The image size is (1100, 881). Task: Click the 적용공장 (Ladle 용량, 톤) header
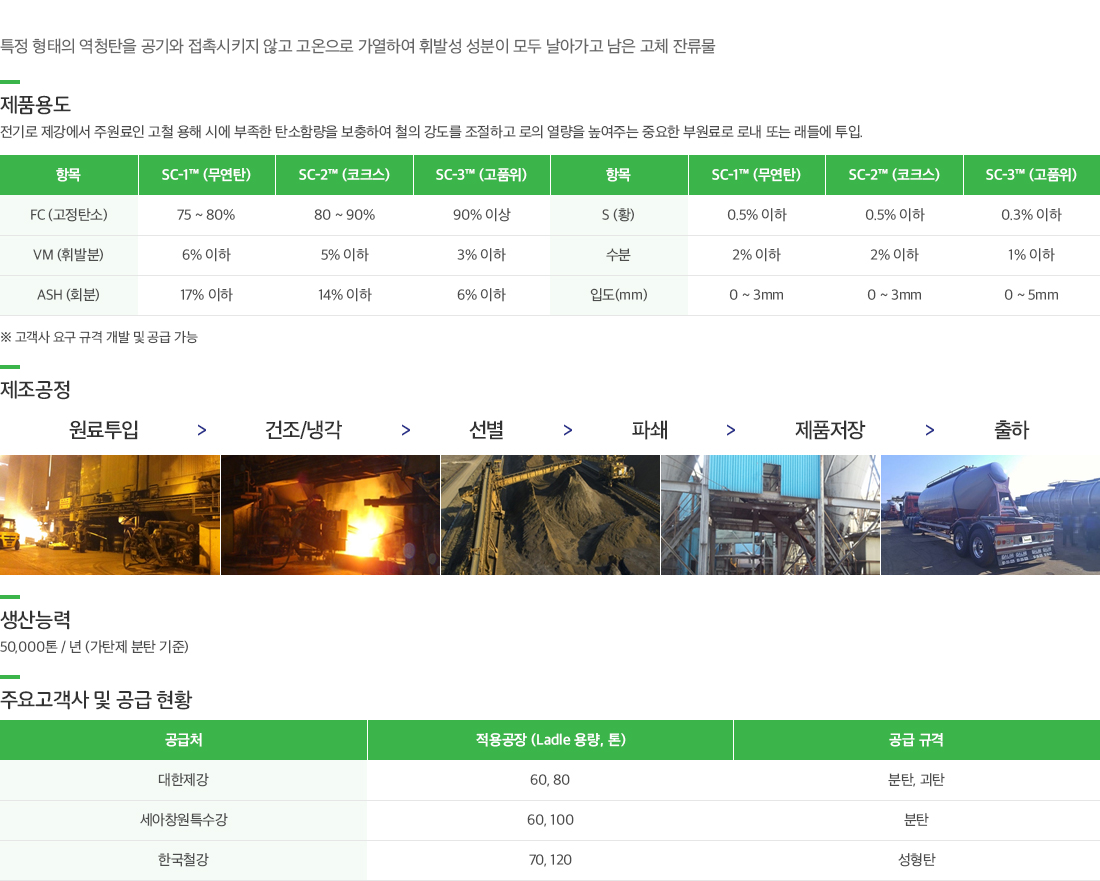click(x=551, y=739)
